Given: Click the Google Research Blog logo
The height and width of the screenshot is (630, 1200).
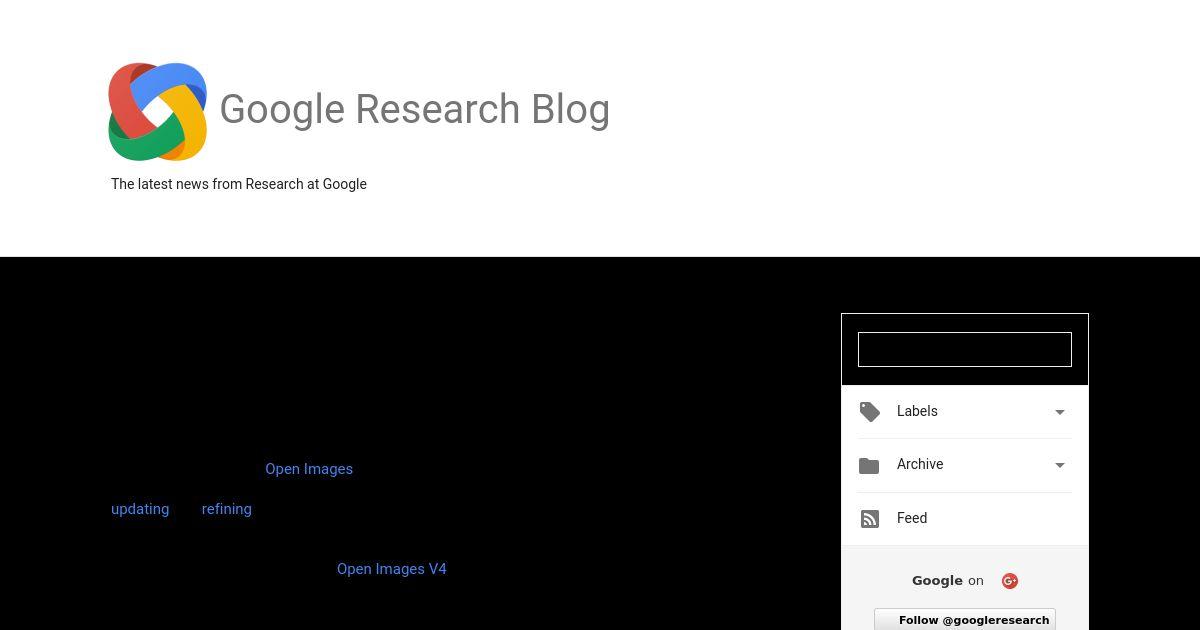Looking at the screenshot, I should click(158, 111).
